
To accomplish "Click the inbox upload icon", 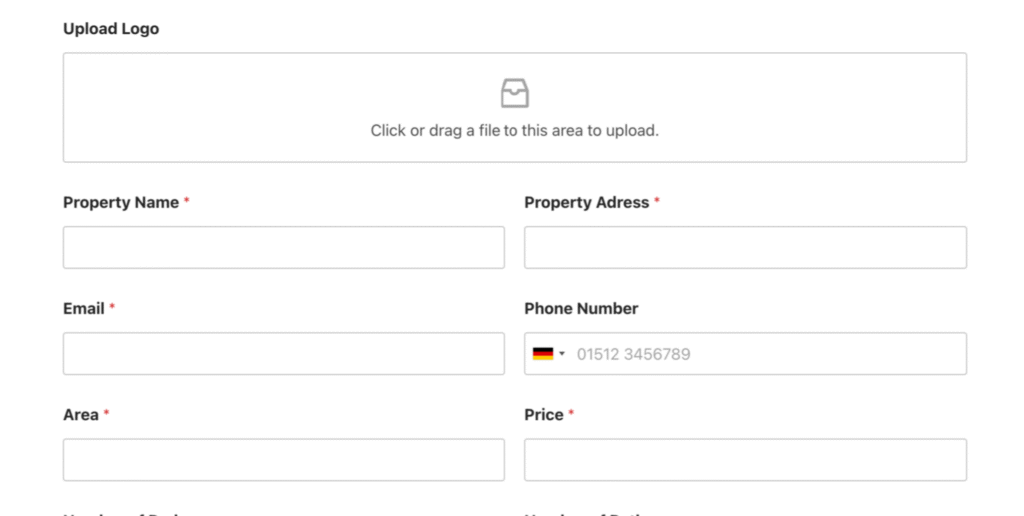I will (515, 93).
